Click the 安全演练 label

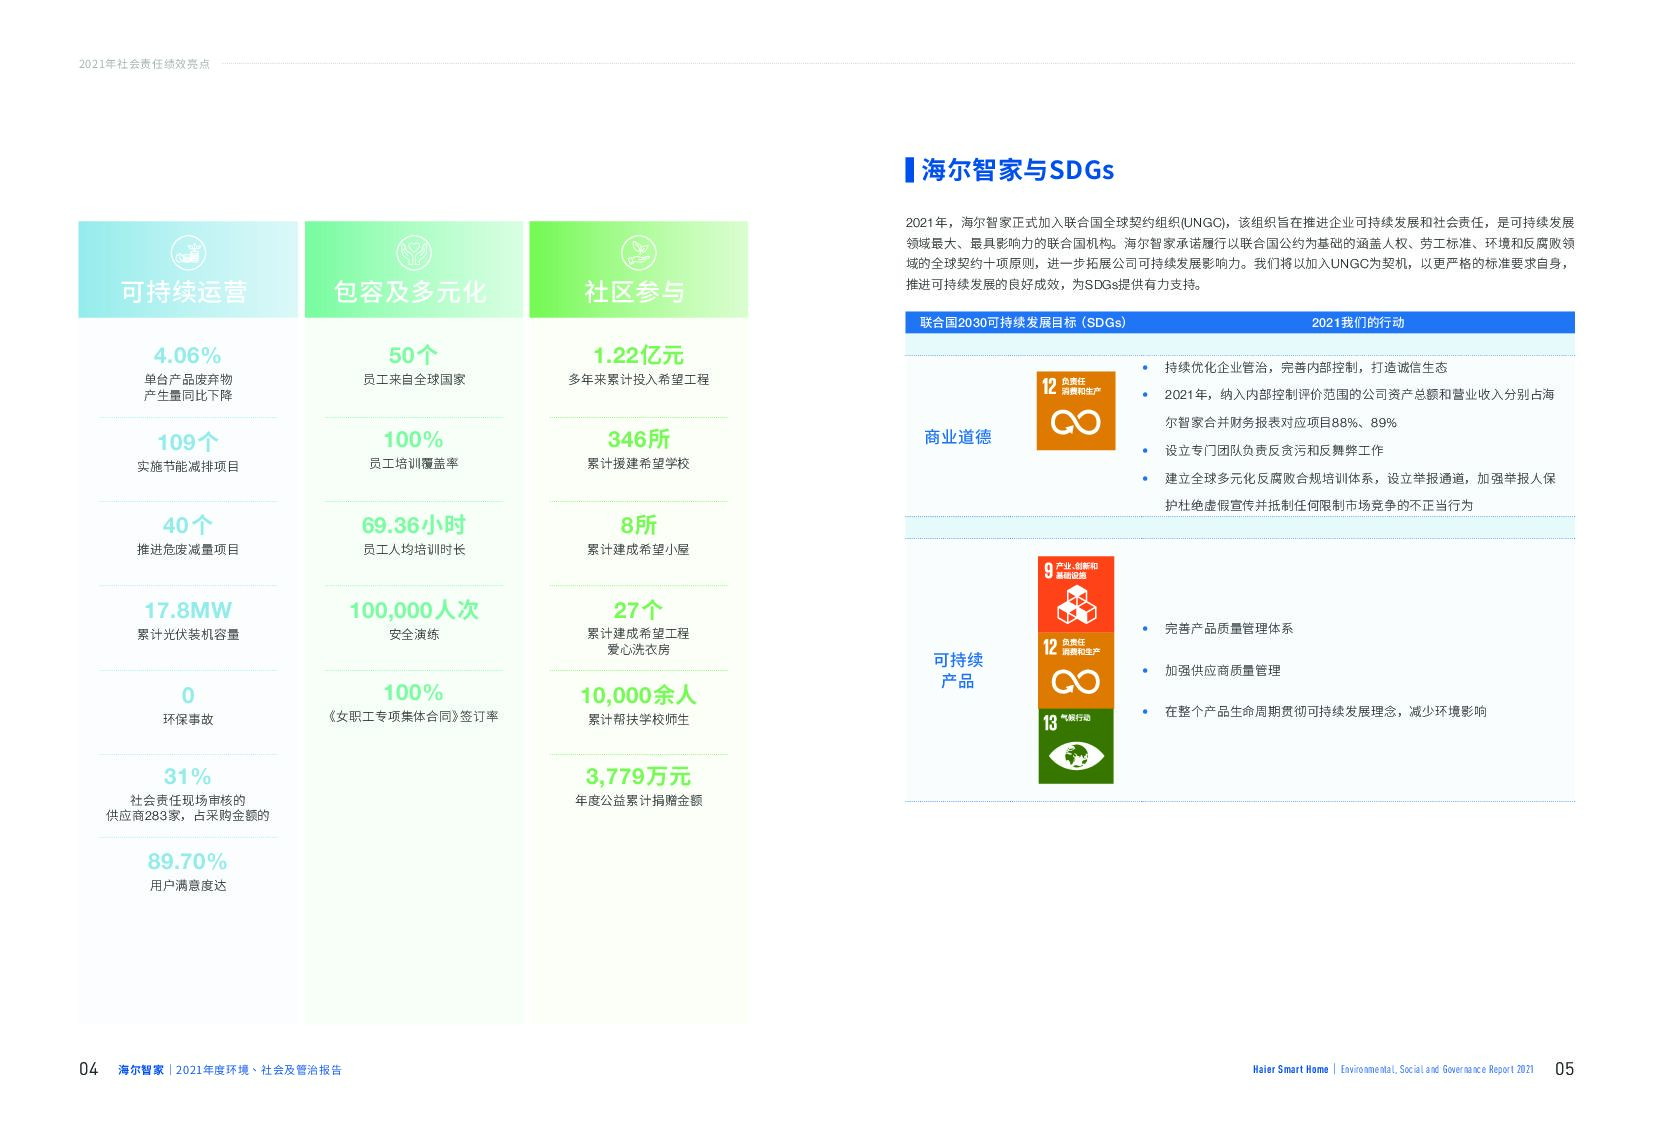pyautogui.click(x=414, y=634)
